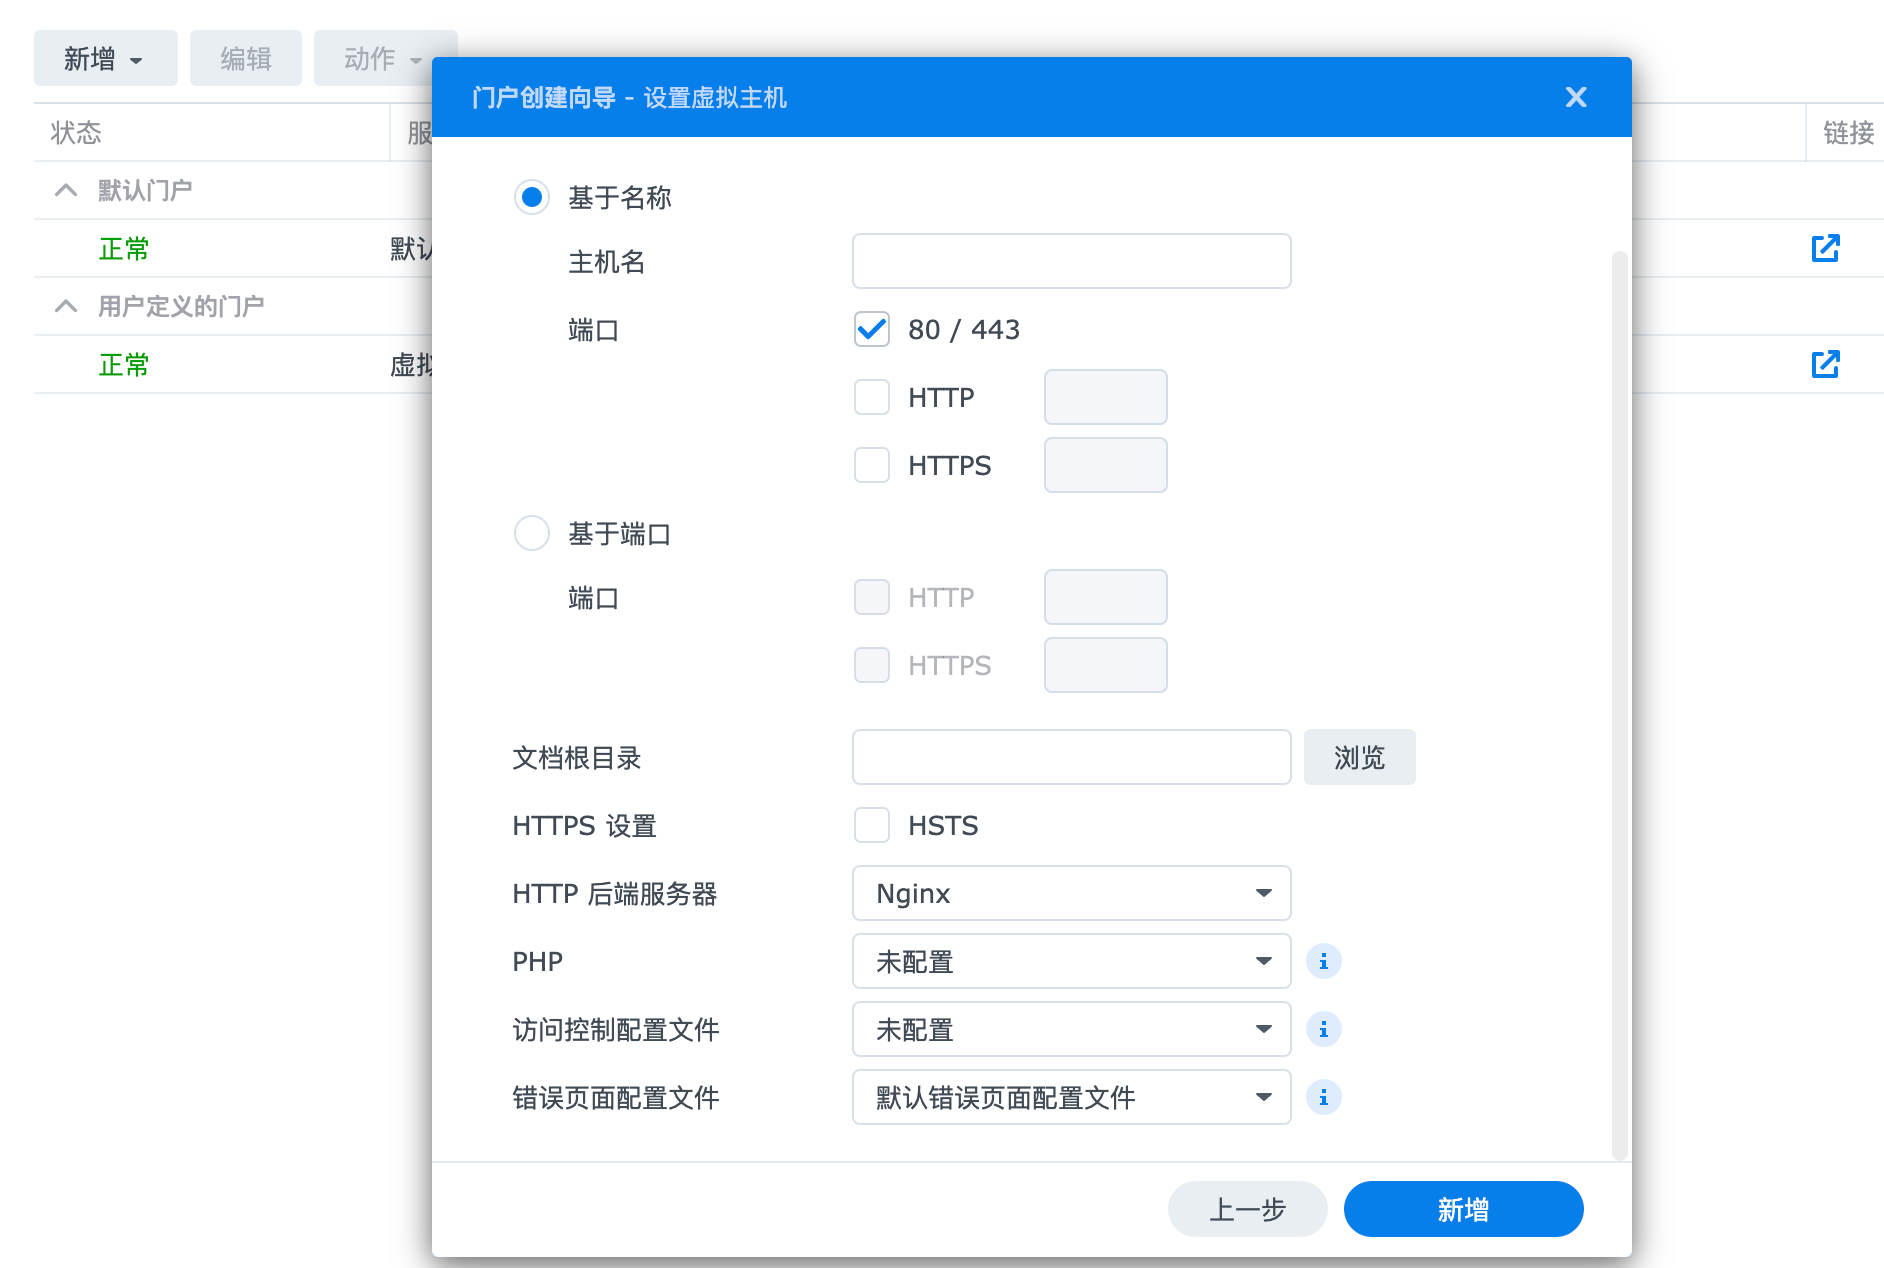Viewport: 1884px width, 1268px height.
Task: Close the portal creation wizard dialog
Action: [1576, 97]
